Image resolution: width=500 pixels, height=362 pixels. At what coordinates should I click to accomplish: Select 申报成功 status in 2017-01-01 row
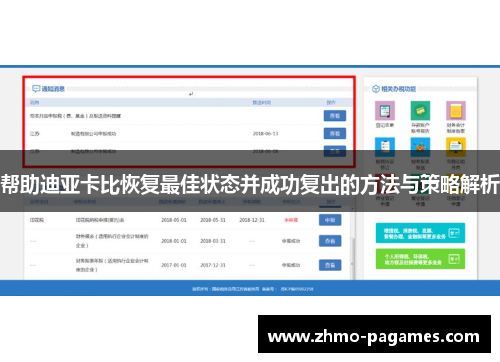291,265
